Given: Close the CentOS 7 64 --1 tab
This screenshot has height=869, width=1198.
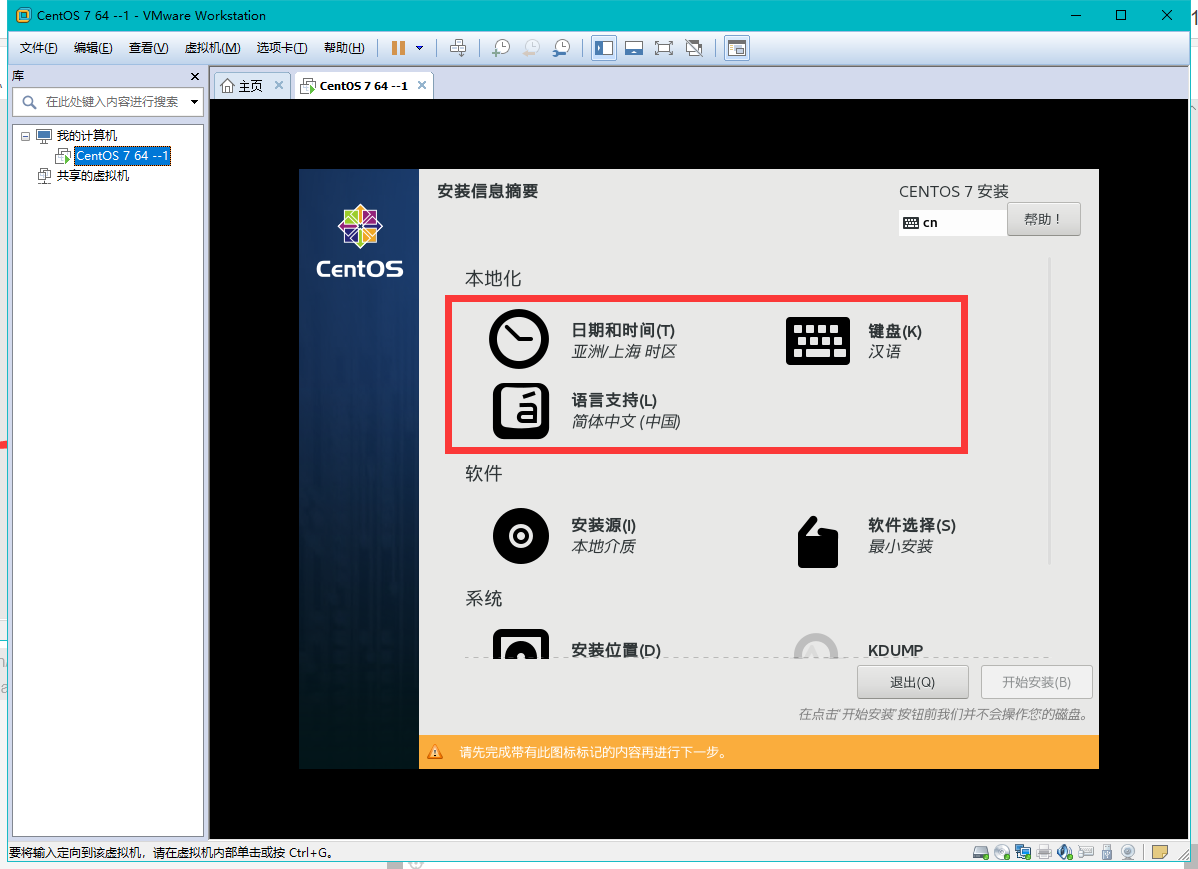Looking at the screenshot, I should [x=422, y=85].
